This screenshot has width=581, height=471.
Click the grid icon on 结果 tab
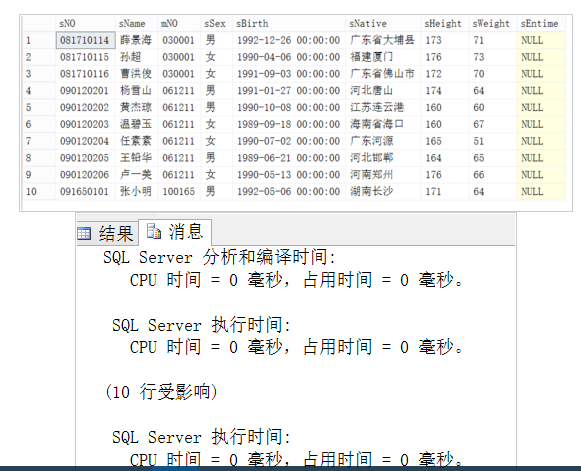[84, 233]
